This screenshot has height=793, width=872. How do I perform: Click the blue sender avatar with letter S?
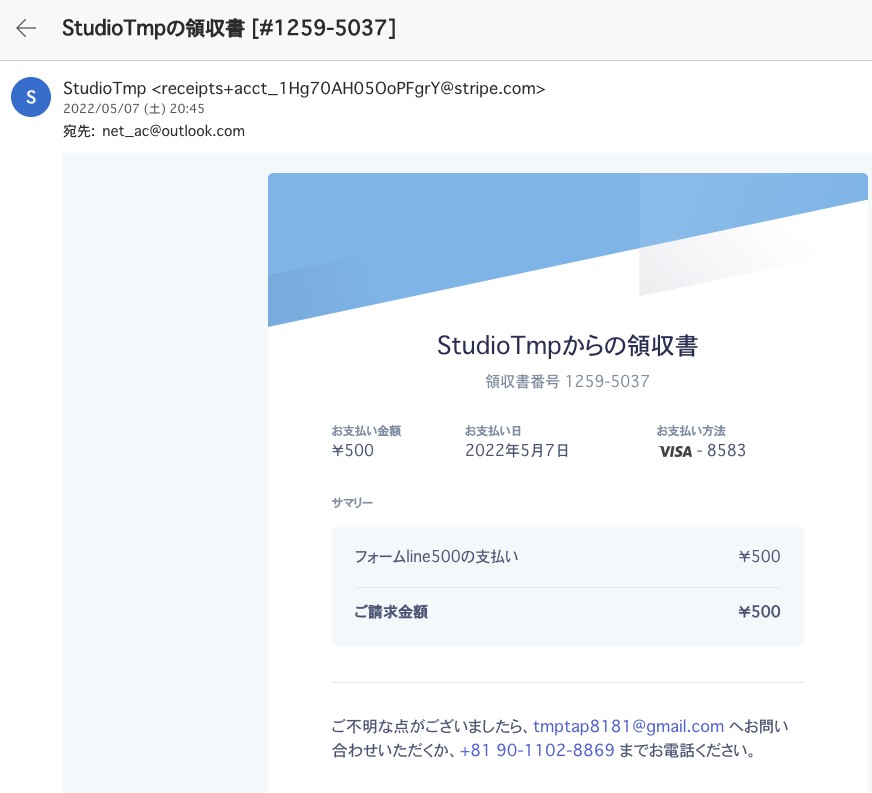[31, 97]
